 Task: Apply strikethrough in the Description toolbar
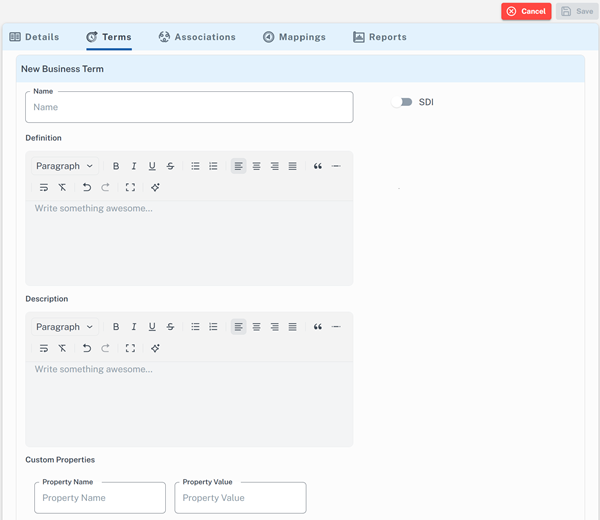pyautogui.click(x=170, y=327)
